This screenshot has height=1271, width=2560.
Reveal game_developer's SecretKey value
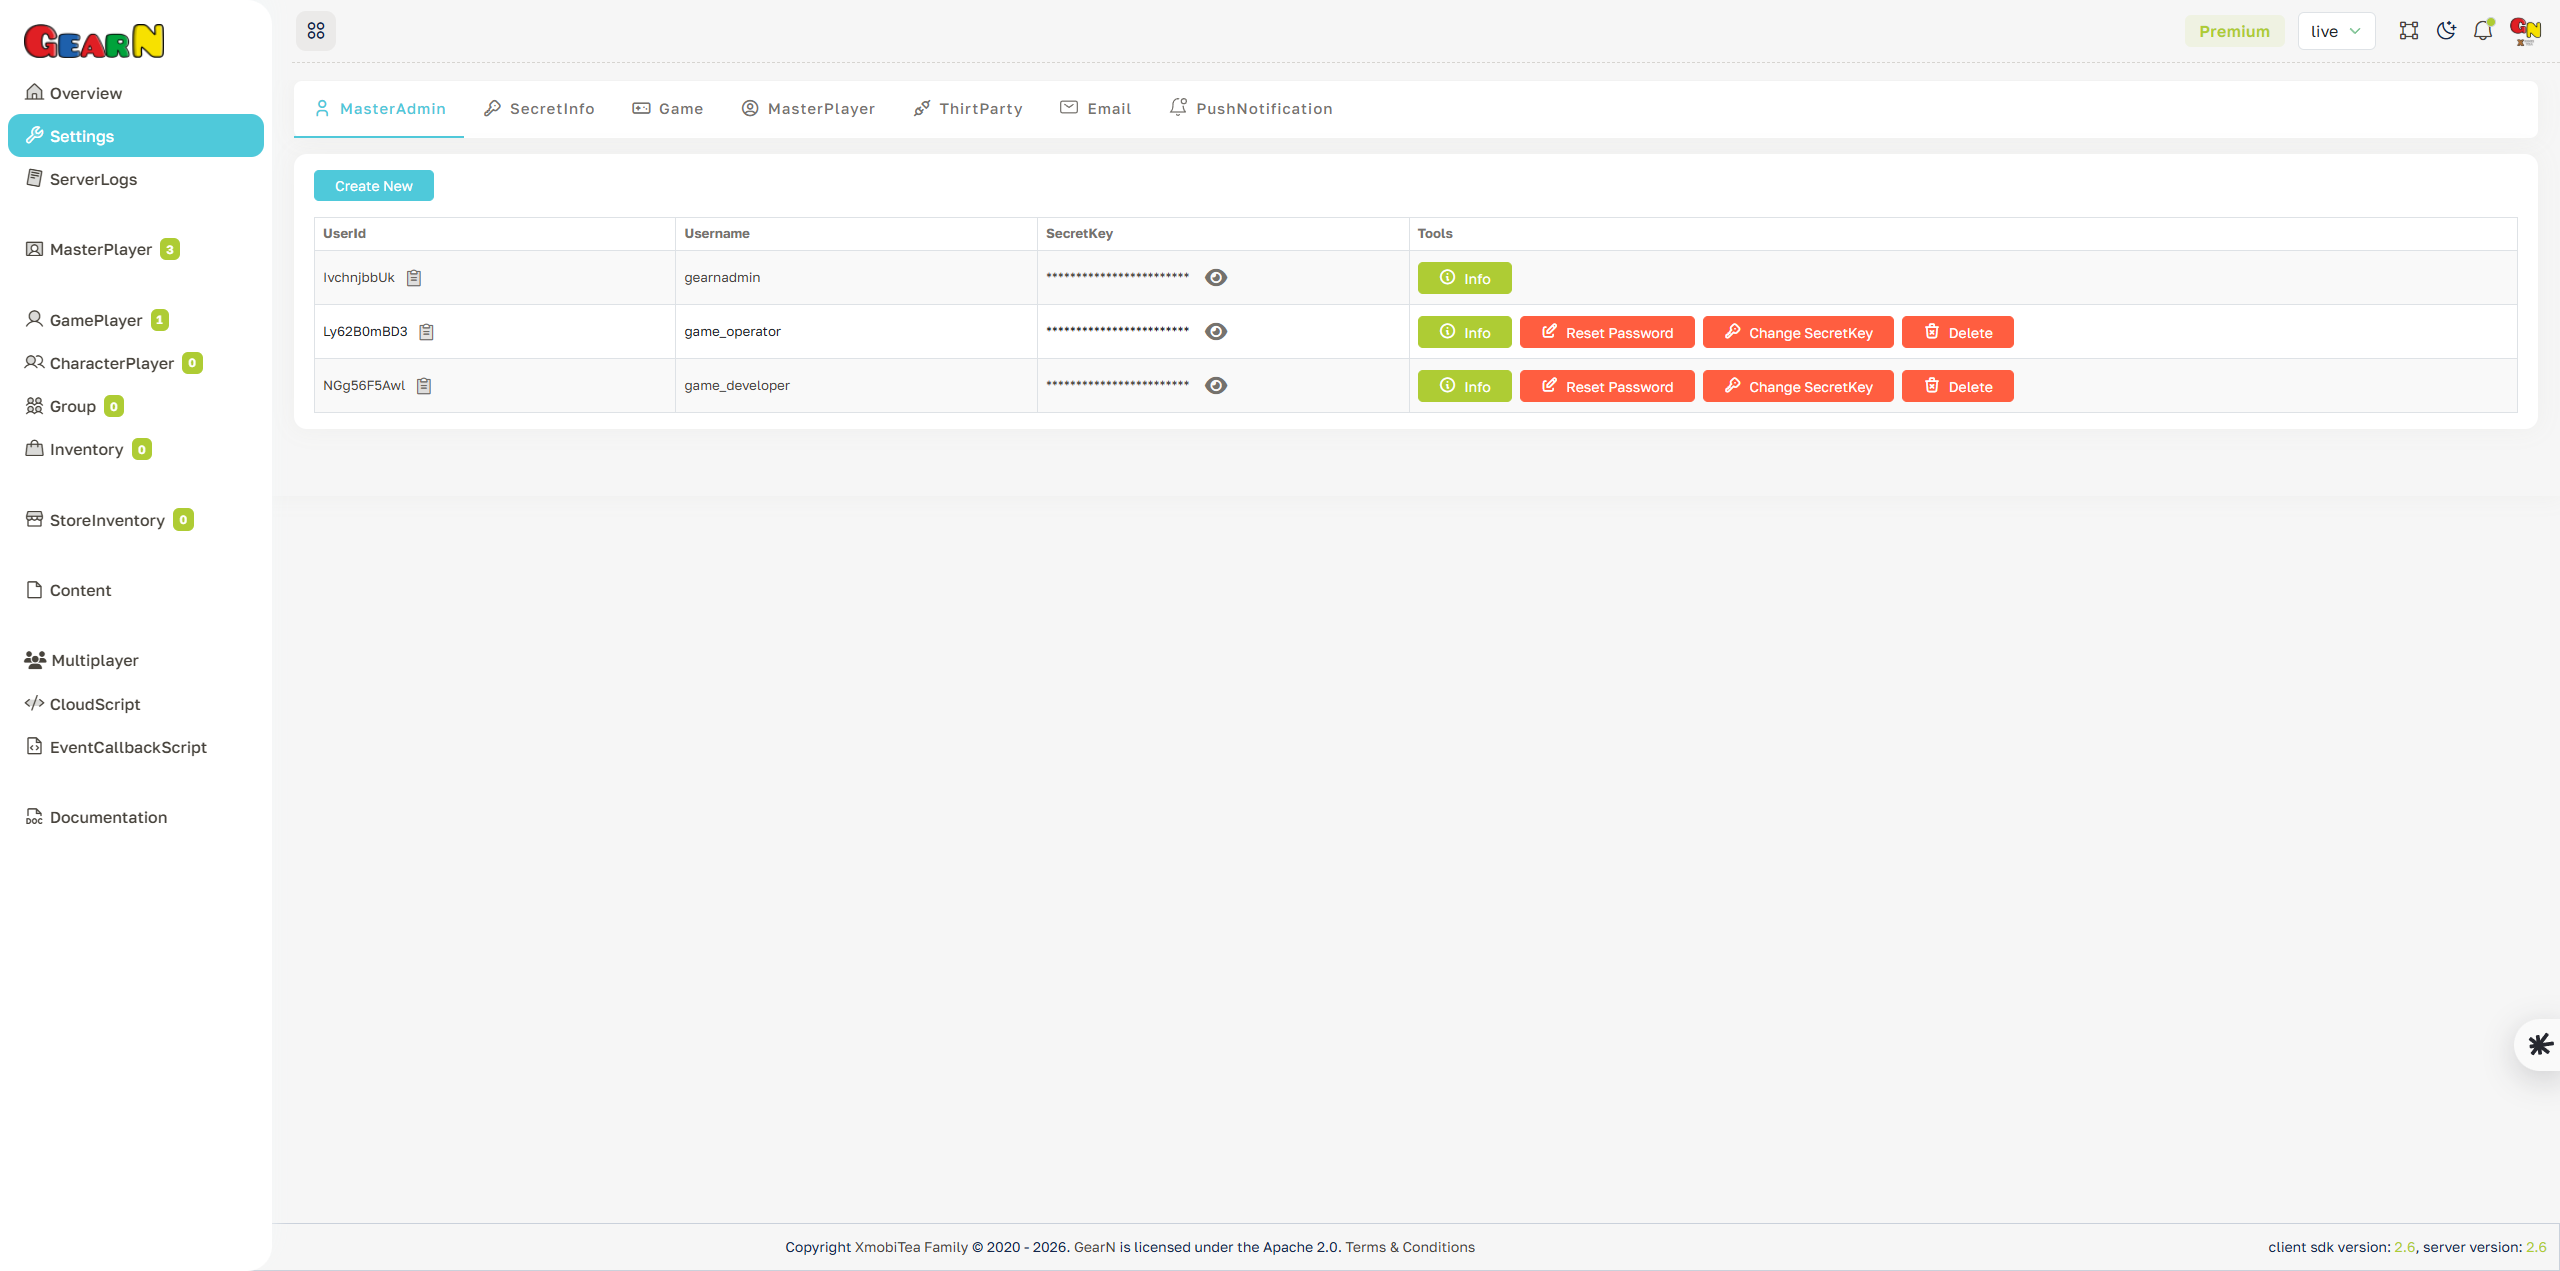[1216, 385]
